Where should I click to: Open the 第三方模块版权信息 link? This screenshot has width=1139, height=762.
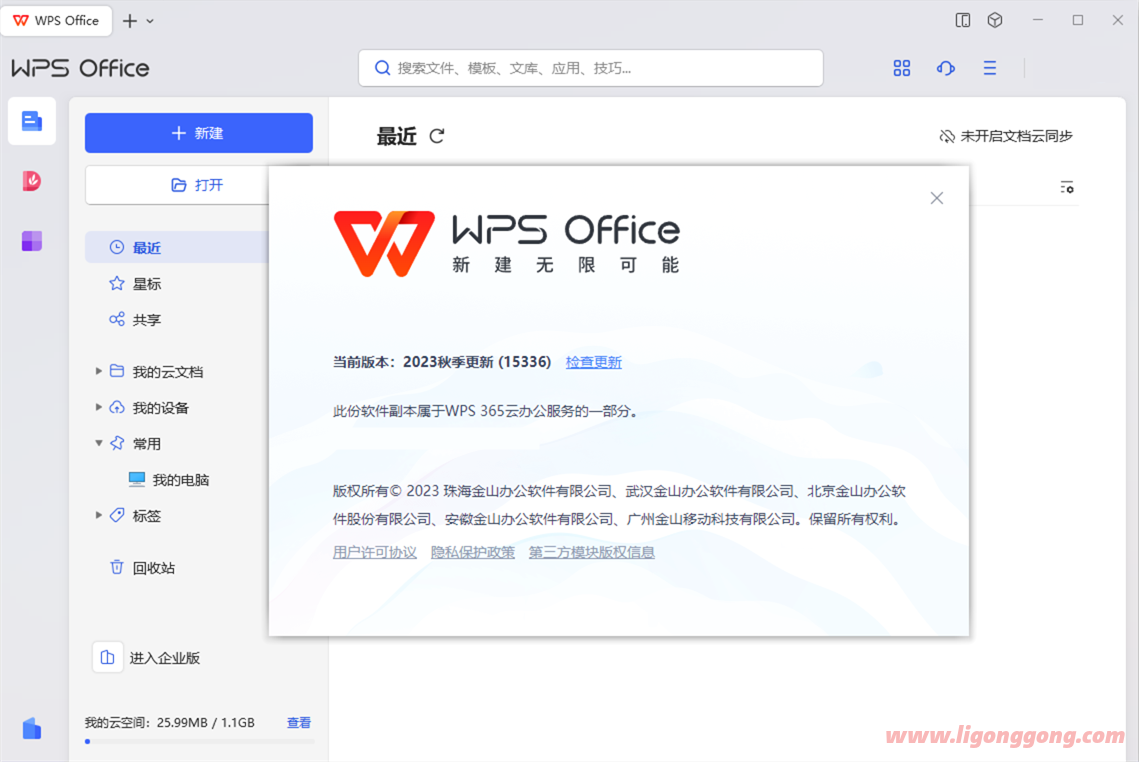[591, 552]
